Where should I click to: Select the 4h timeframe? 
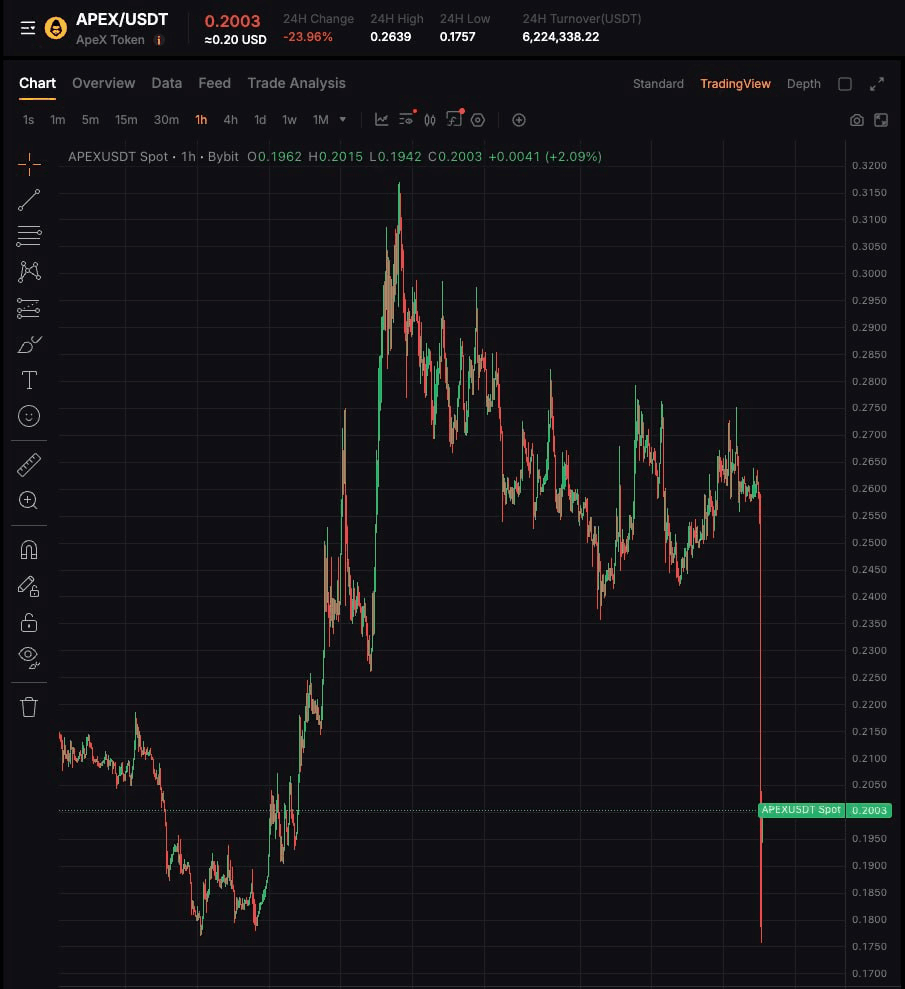pyautogui.click(x=230, y=120)
